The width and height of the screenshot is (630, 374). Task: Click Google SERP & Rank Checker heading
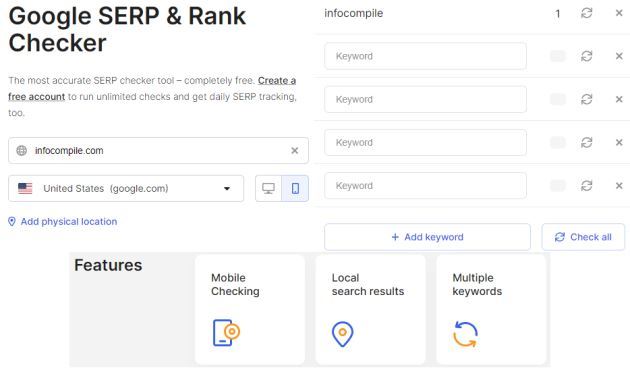tap(127, 29)
